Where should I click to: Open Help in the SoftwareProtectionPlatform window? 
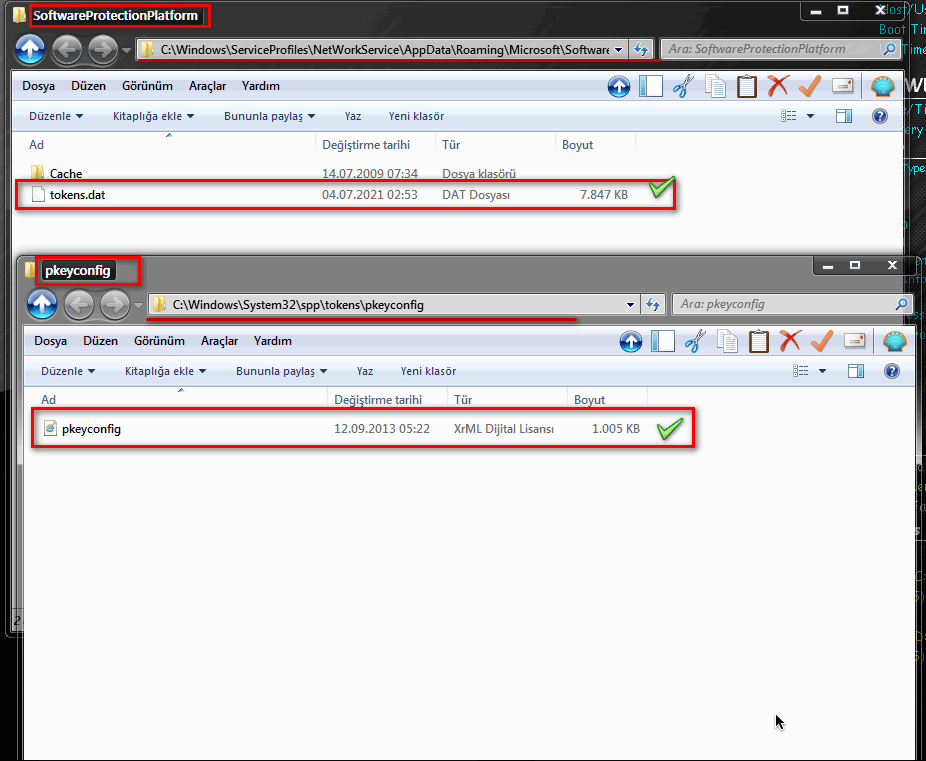tap(880, 116)
